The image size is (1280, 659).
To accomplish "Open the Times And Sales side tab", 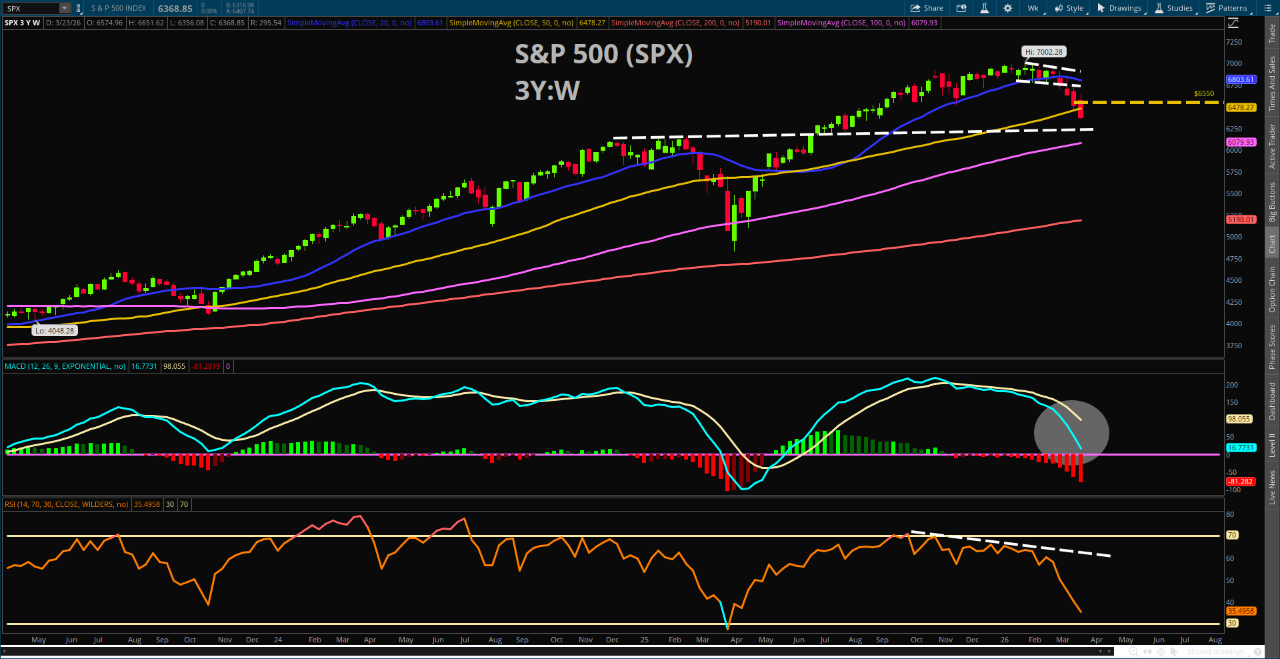I will tap(1272, 83).
